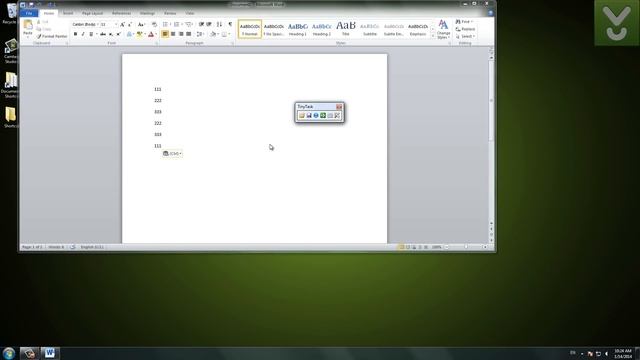This screenshot has width=640, height=360.
Task: Open the References ribbon tab
Action: coord(121,13)
